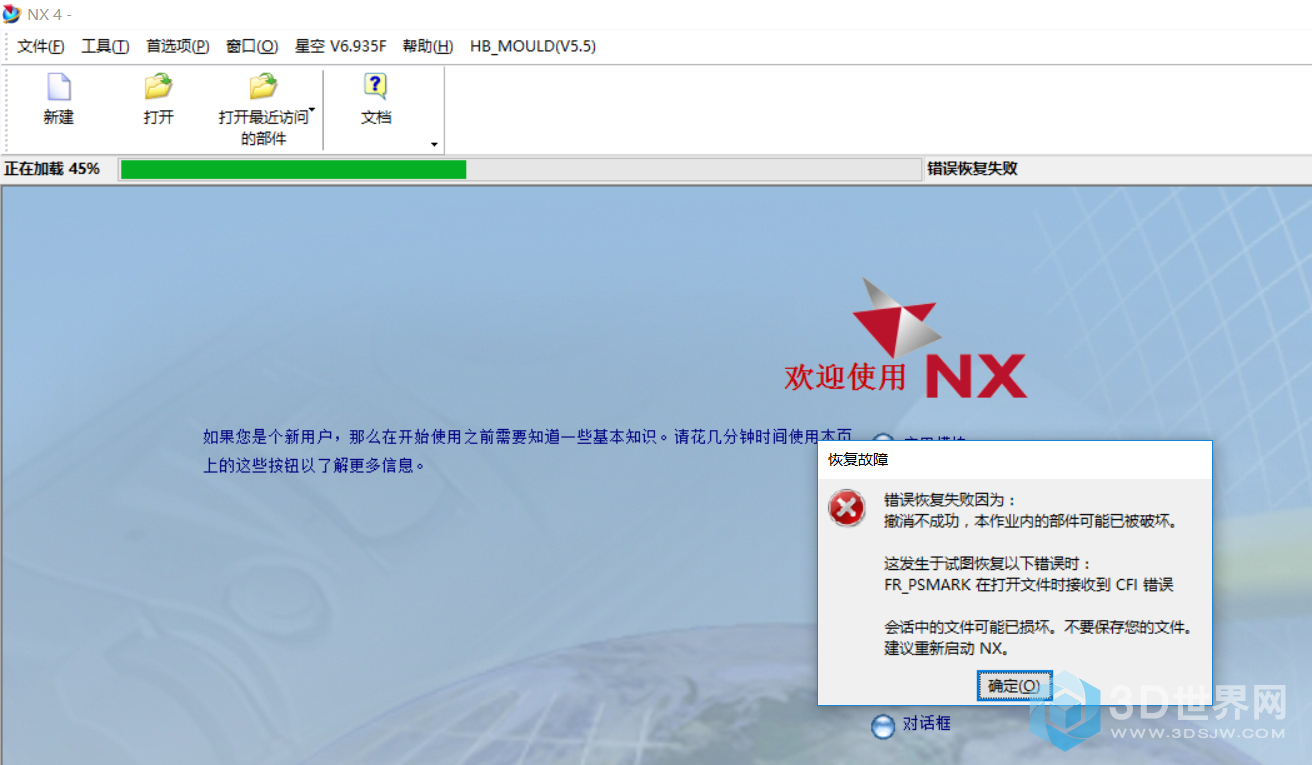Viewport: 1312px width, 765px height.
Task: Expand the recently opened parts dropdown arrow
Action: coord(312,111)
